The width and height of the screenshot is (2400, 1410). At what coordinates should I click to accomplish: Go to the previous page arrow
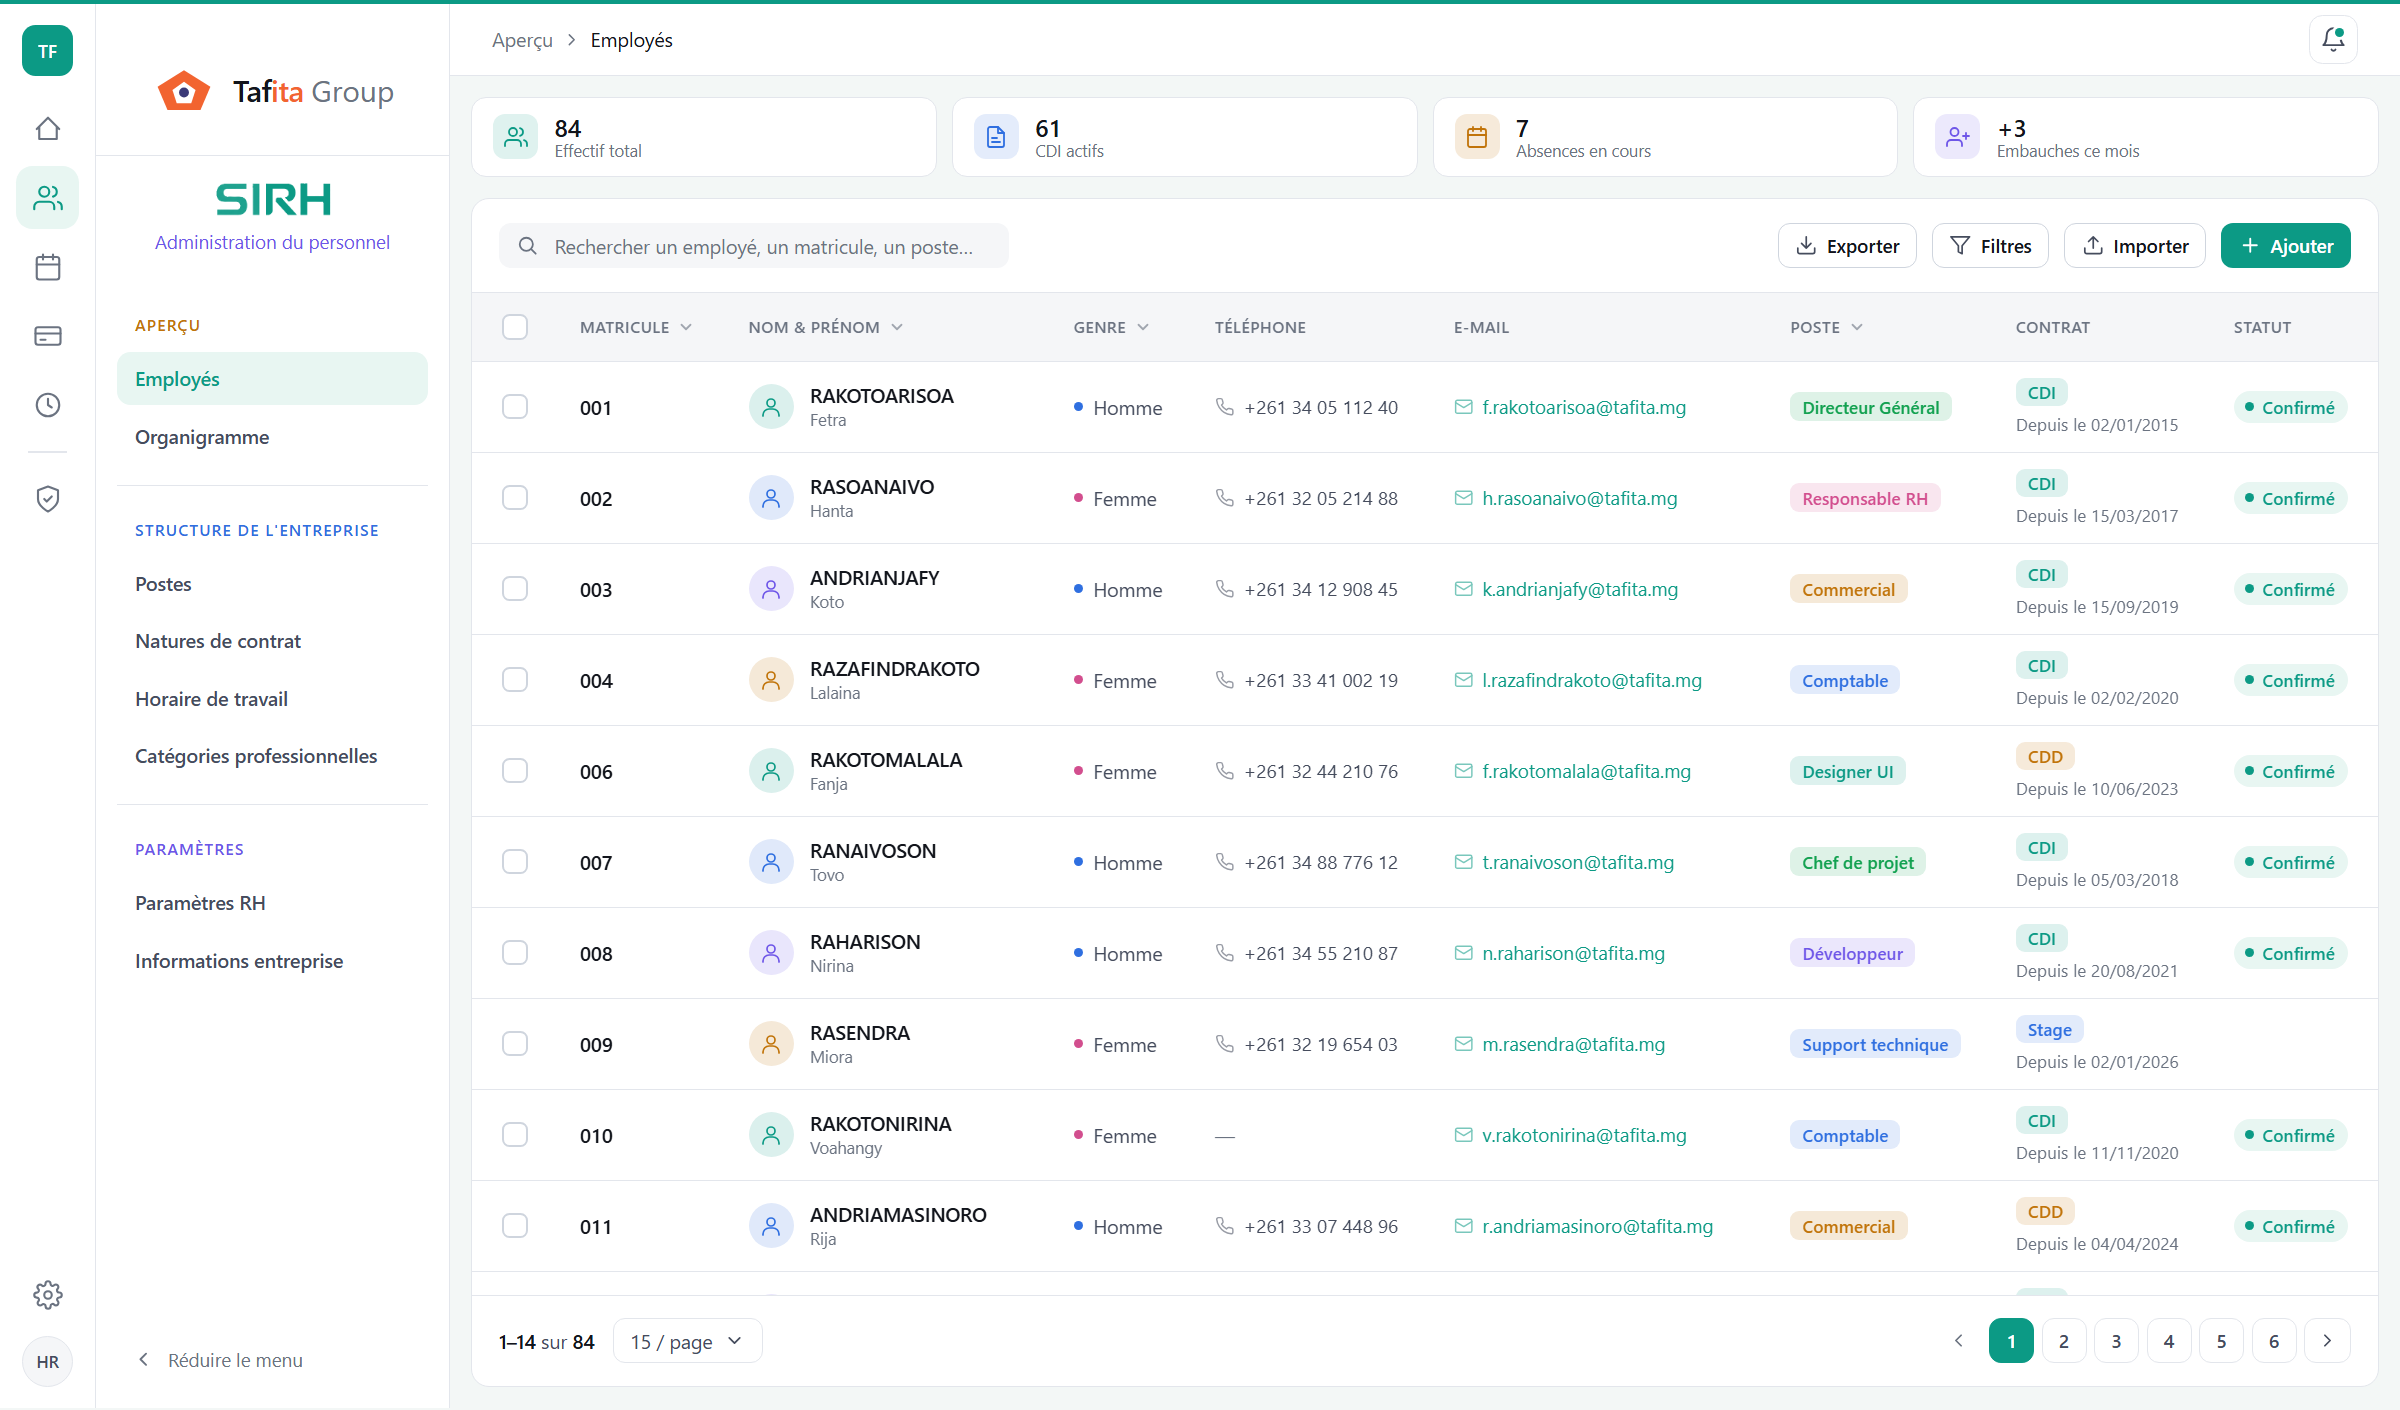pos(1958,1341)
